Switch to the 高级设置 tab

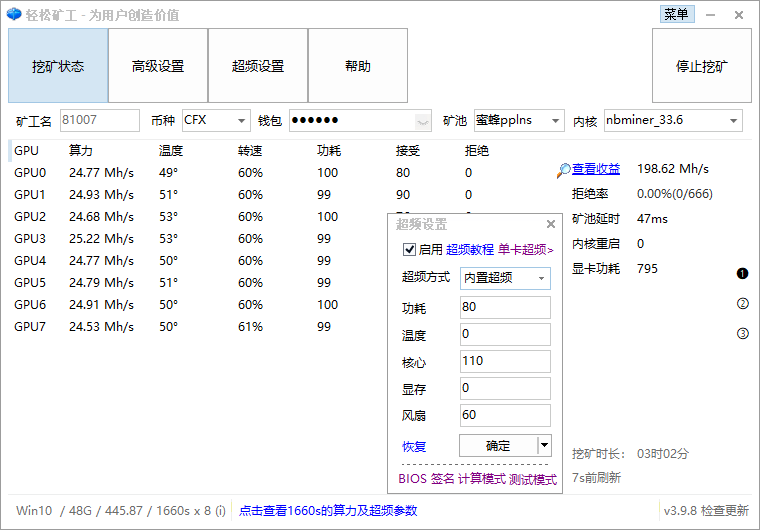click(158, 66)
